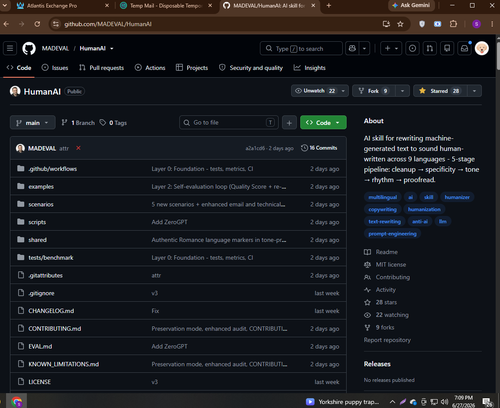Open the .gitattributes file

[45, 275]
